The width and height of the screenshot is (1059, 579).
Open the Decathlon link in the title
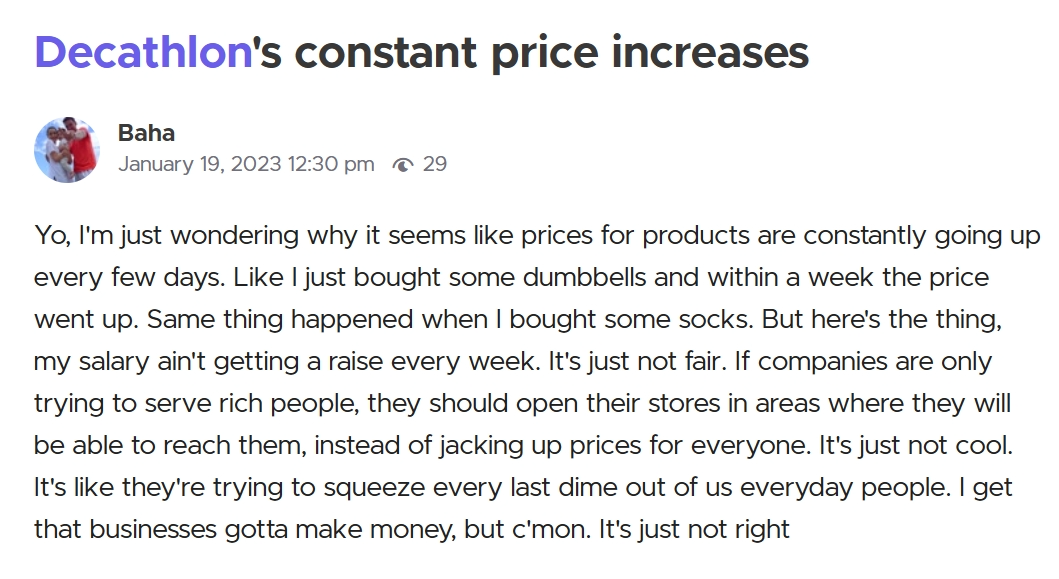pyautogui.click(x=141, y=52)
